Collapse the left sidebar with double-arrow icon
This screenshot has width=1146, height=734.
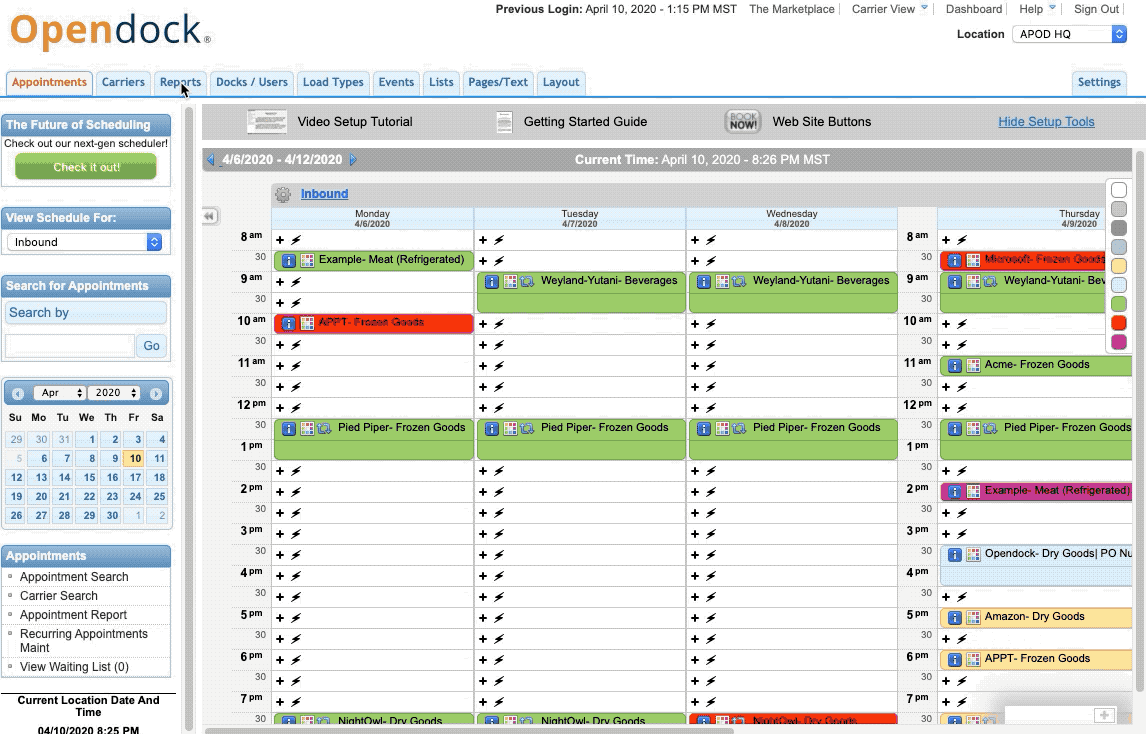(x=210, y=216)
